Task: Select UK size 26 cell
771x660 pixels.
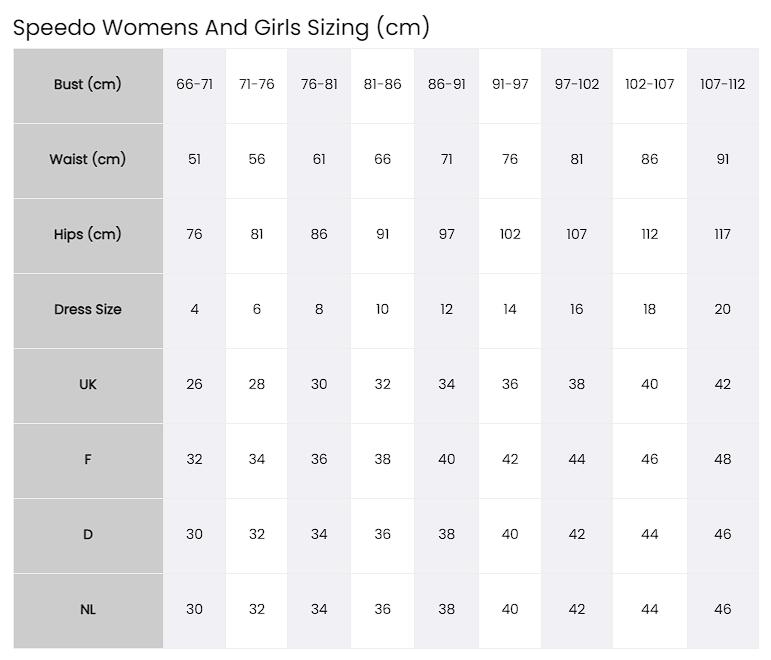Action: (194, 386)
